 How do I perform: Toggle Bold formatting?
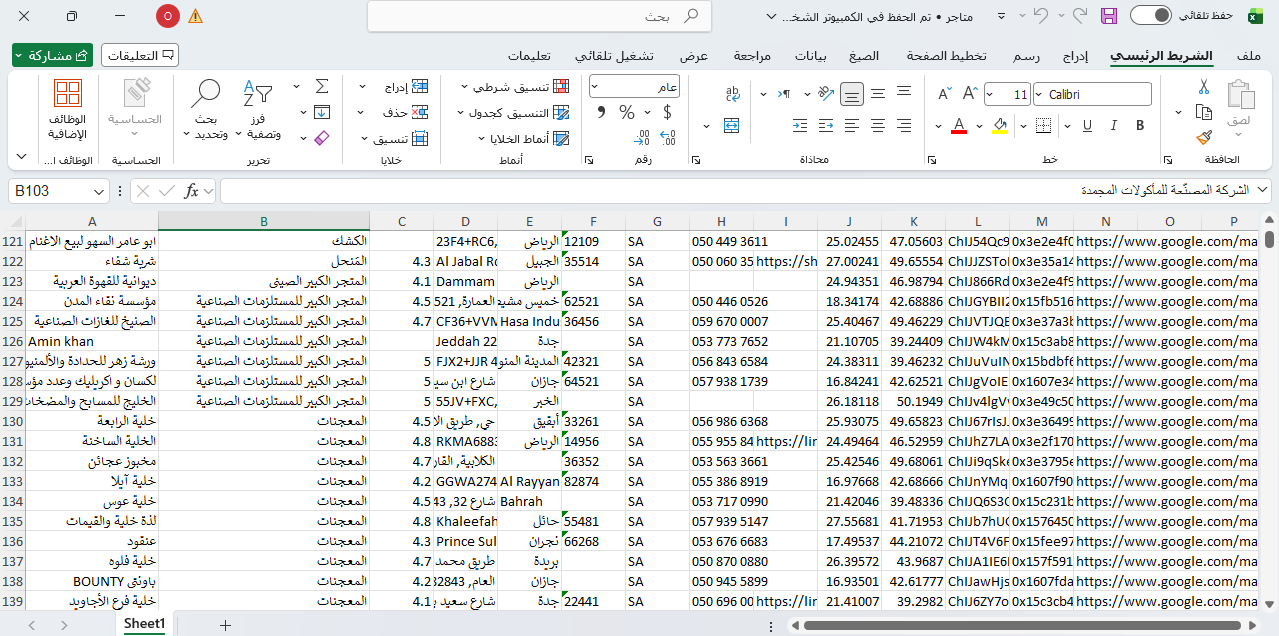click(1140, 125)
